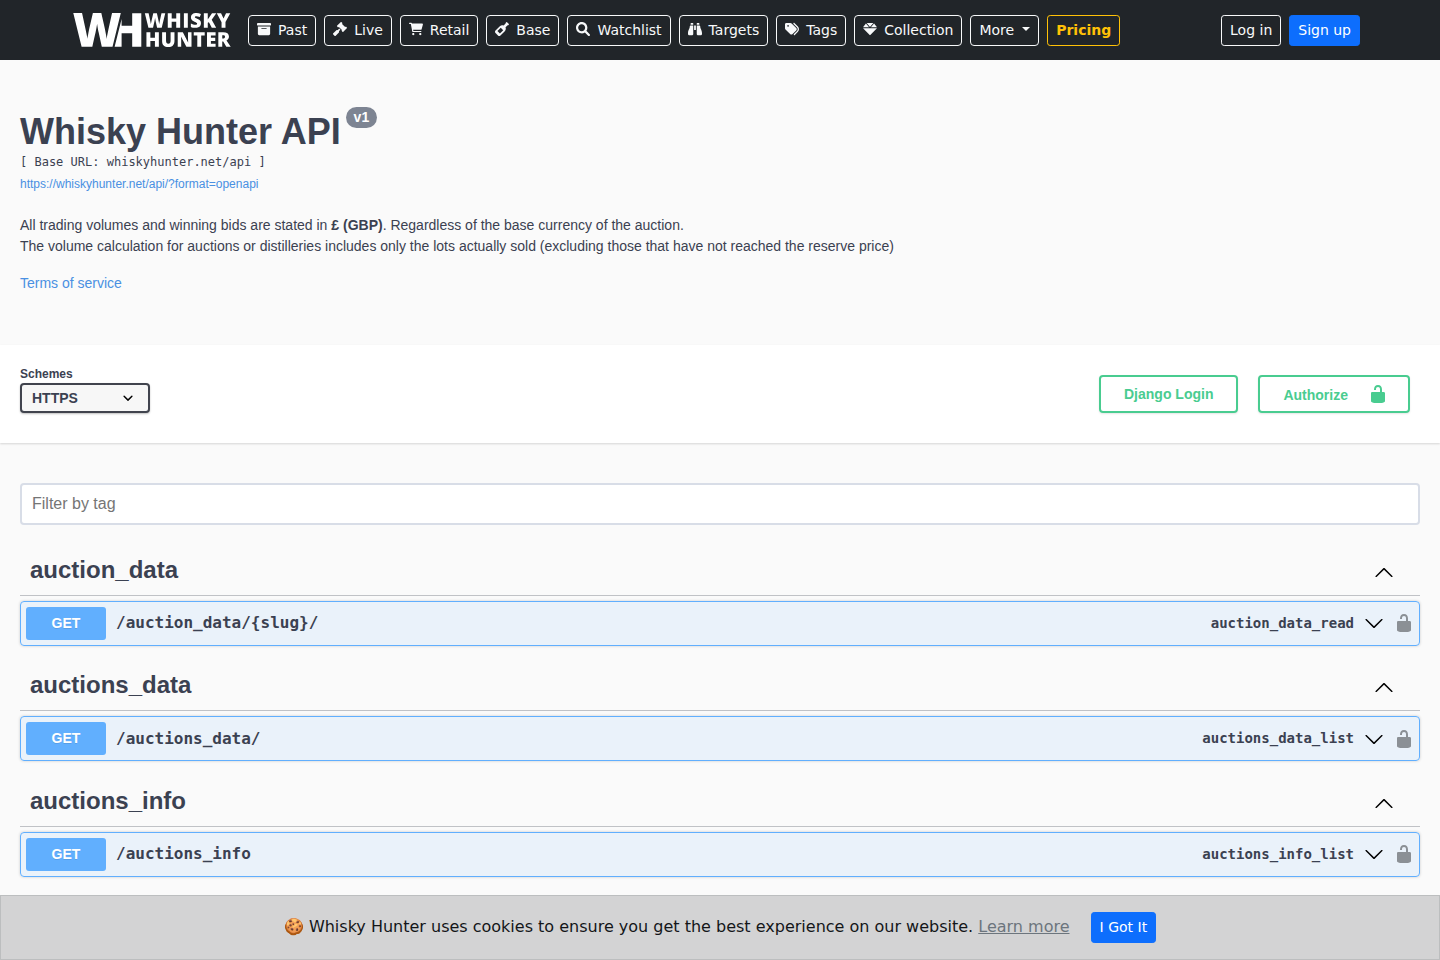Viewport: 1440px width, 960px height.
Task: Go to the Targets page
Action: pos(722,30)
